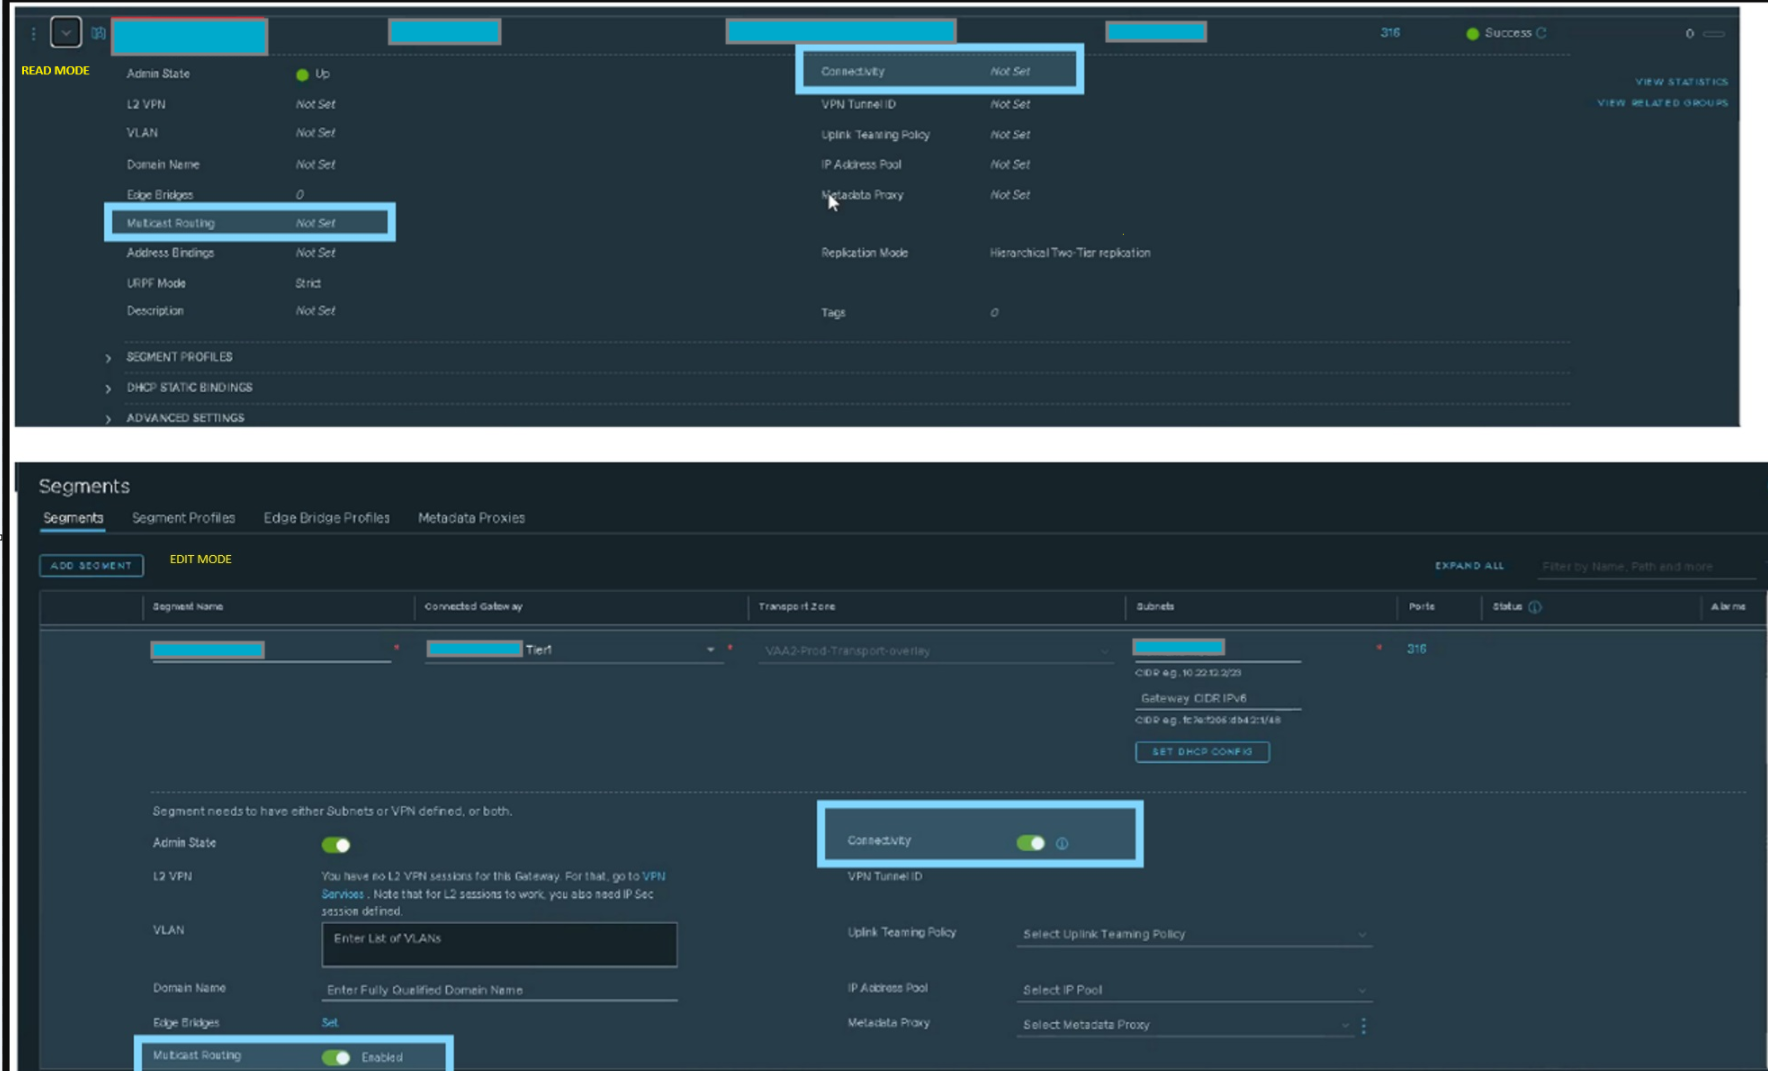Open the Edge Bridge Profiles tab
The width and height of the screenshot is (1768, 1071).
[326, 518]
